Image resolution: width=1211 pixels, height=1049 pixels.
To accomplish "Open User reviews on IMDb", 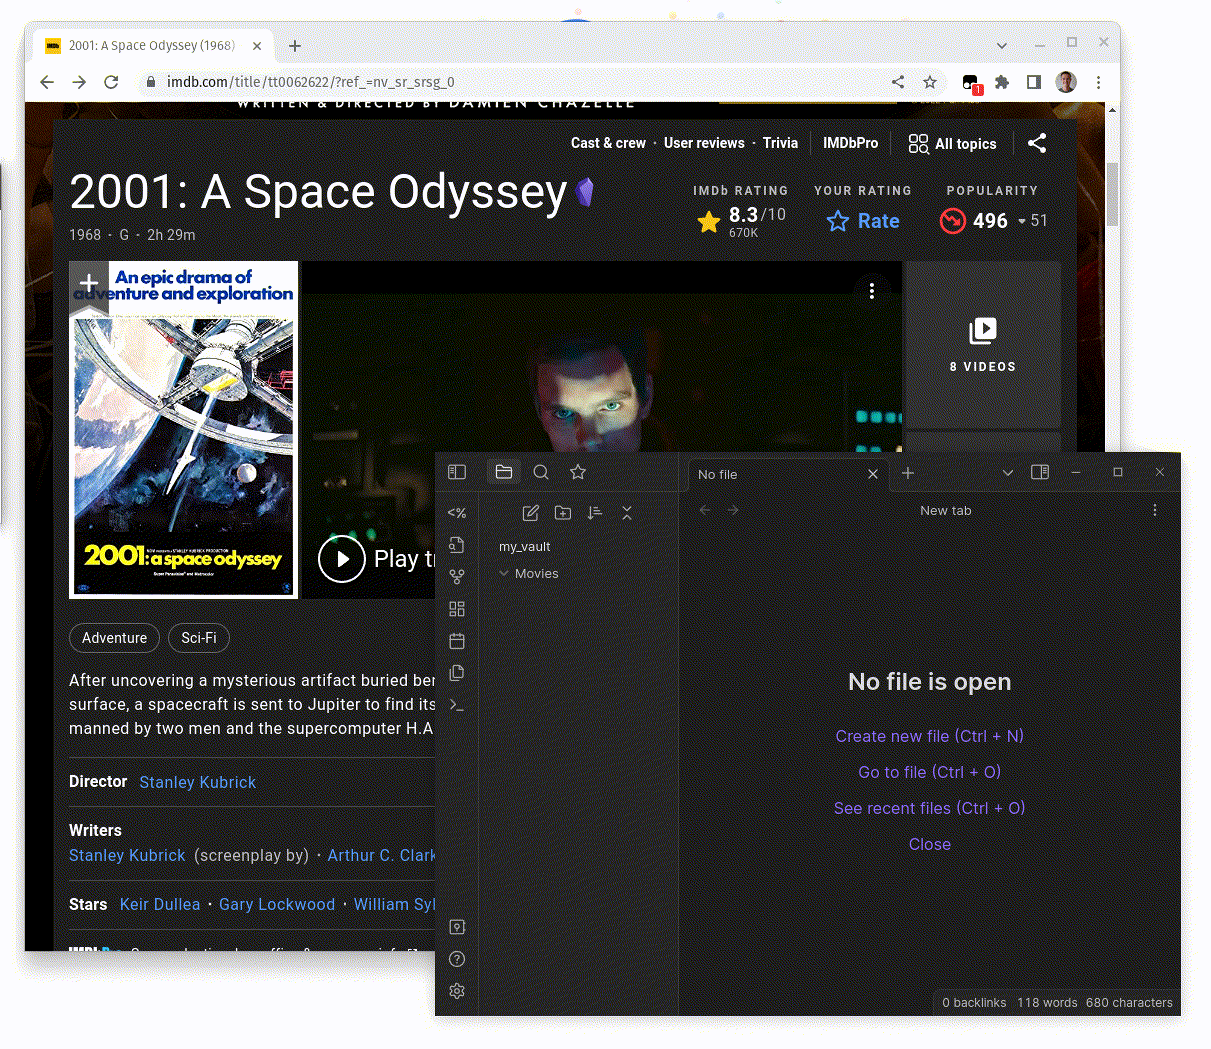I will [704, 143].
